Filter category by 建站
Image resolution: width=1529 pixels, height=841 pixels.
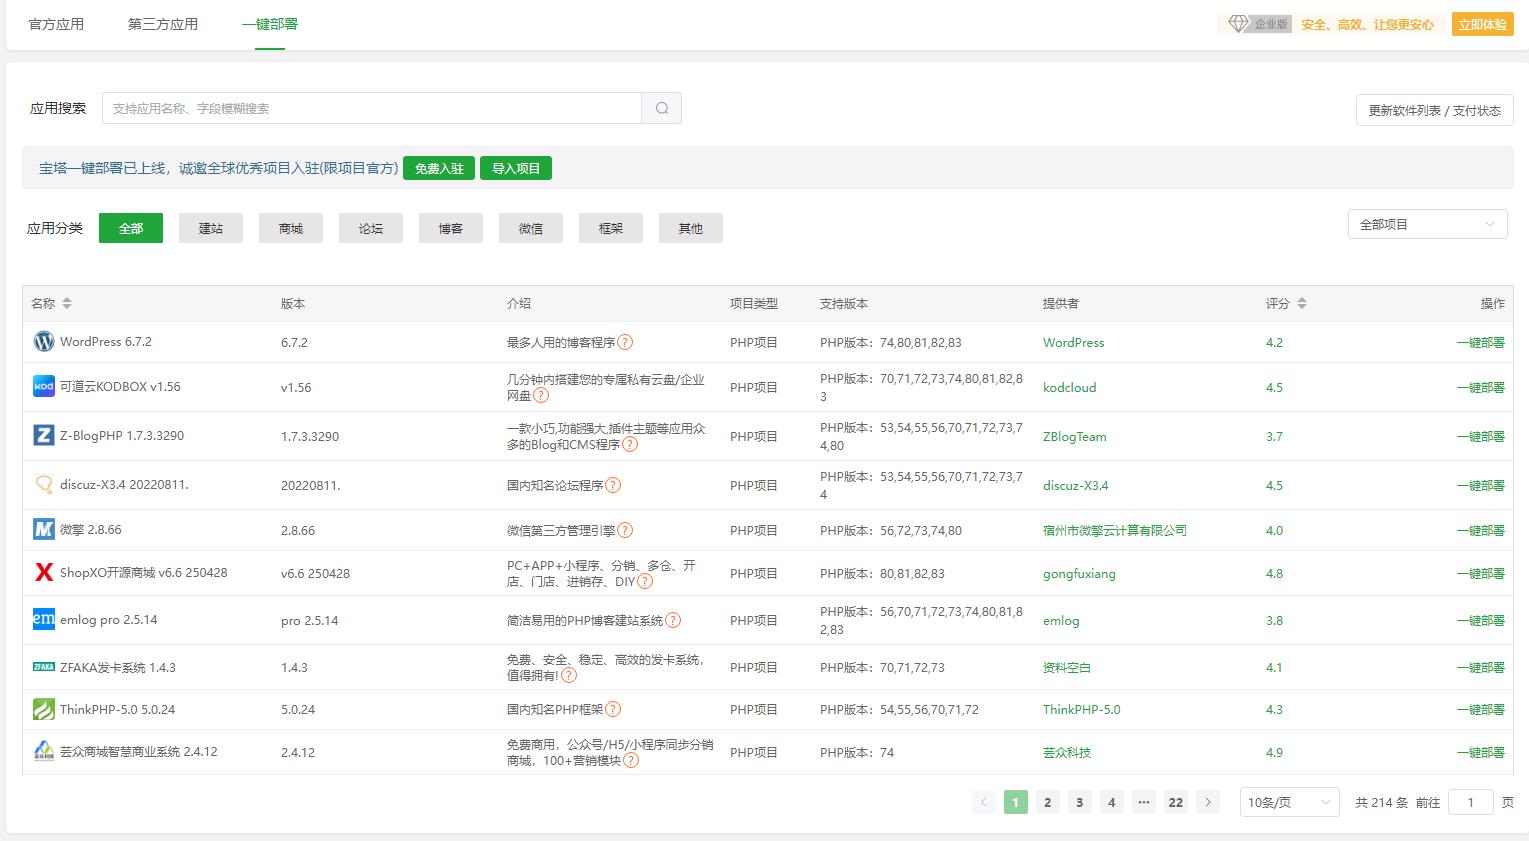[211, 228]
